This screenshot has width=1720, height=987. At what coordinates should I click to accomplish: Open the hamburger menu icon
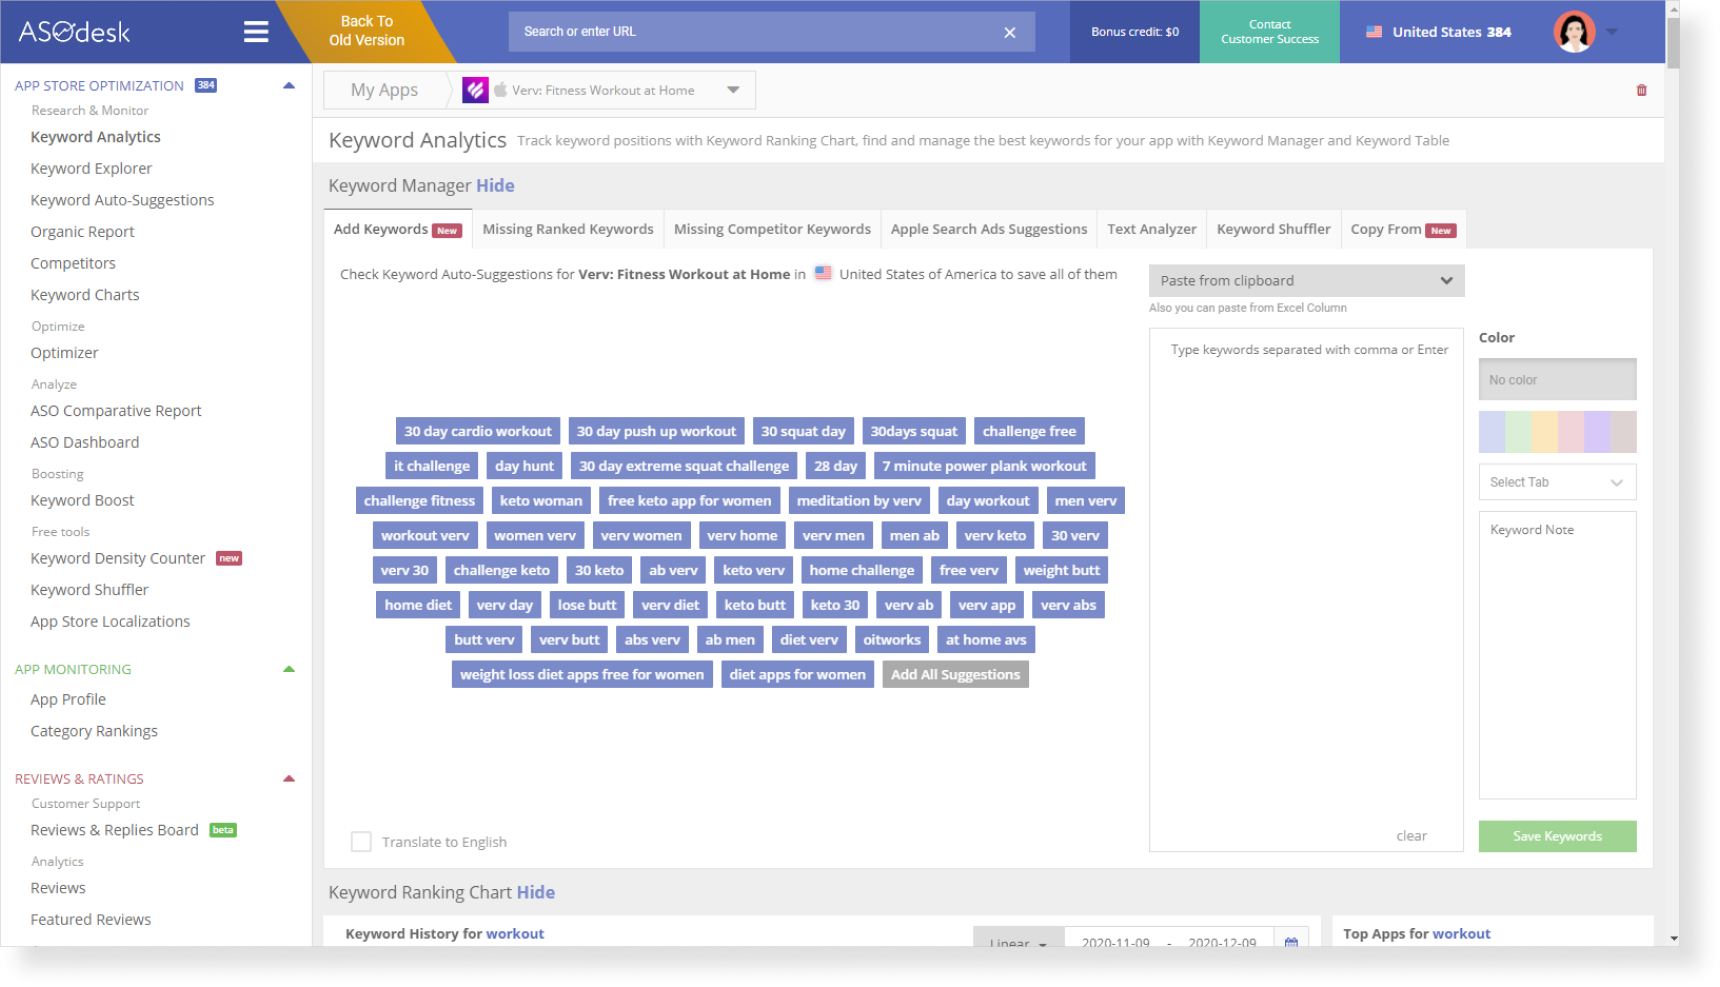[x=256, y=32]
